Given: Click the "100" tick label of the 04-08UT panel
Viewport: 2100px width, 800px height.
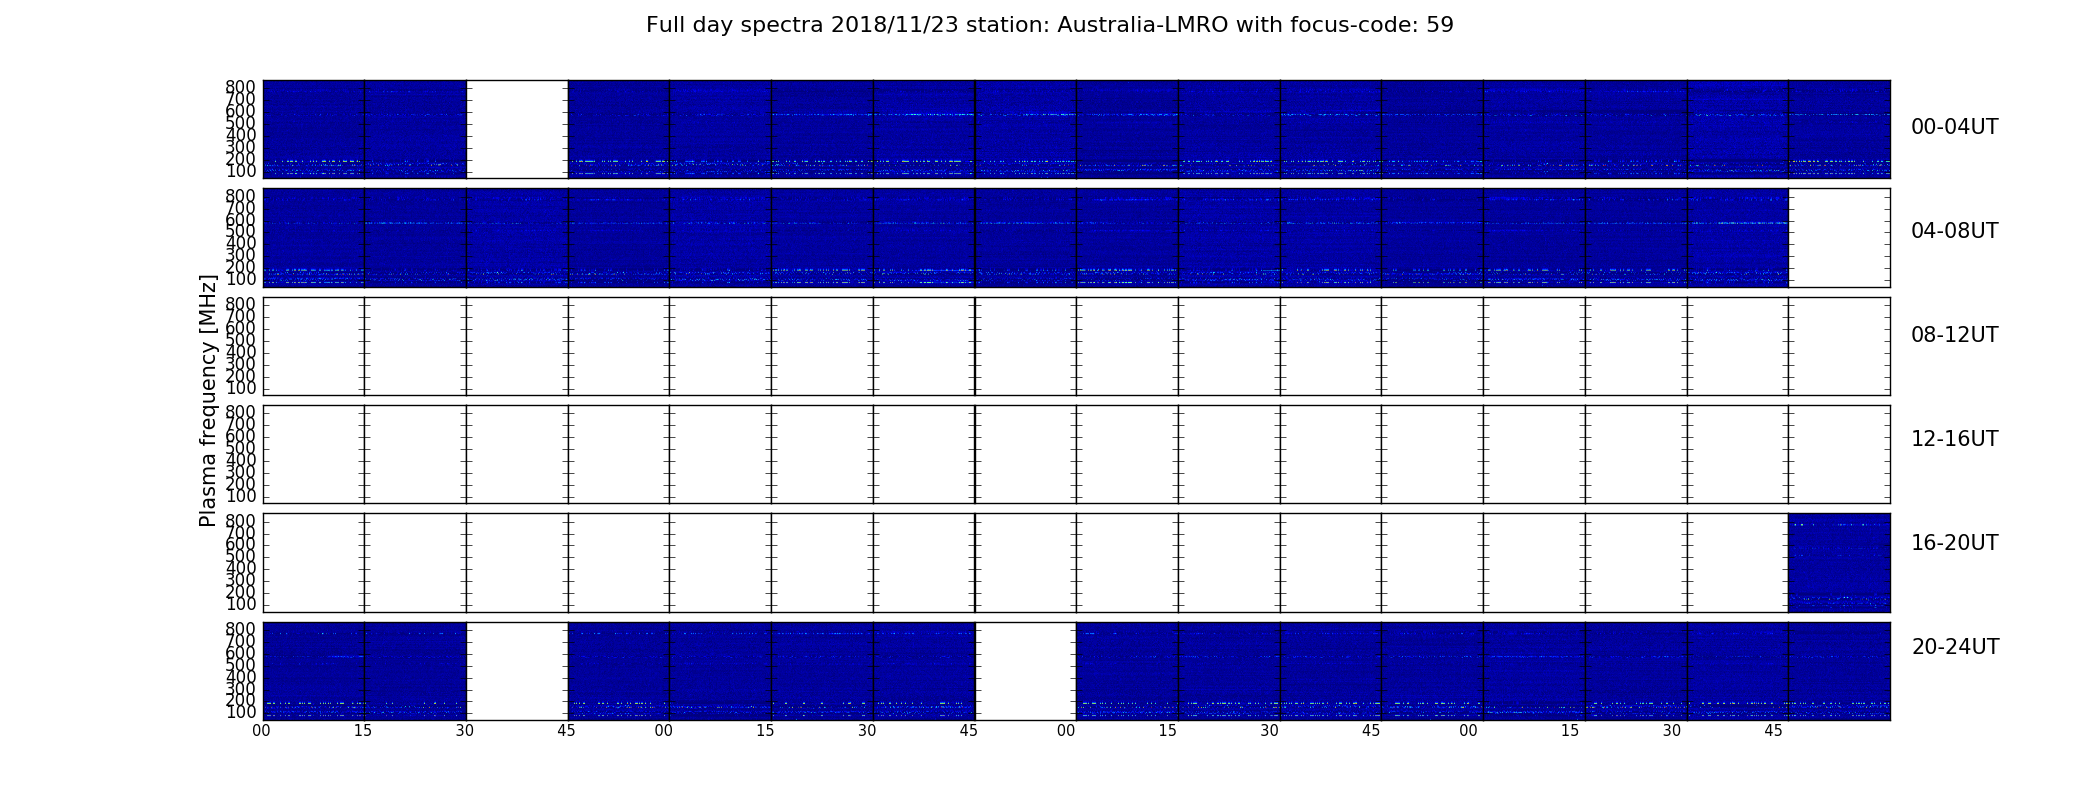Looking at the screenshot, I should coord(241,280).
